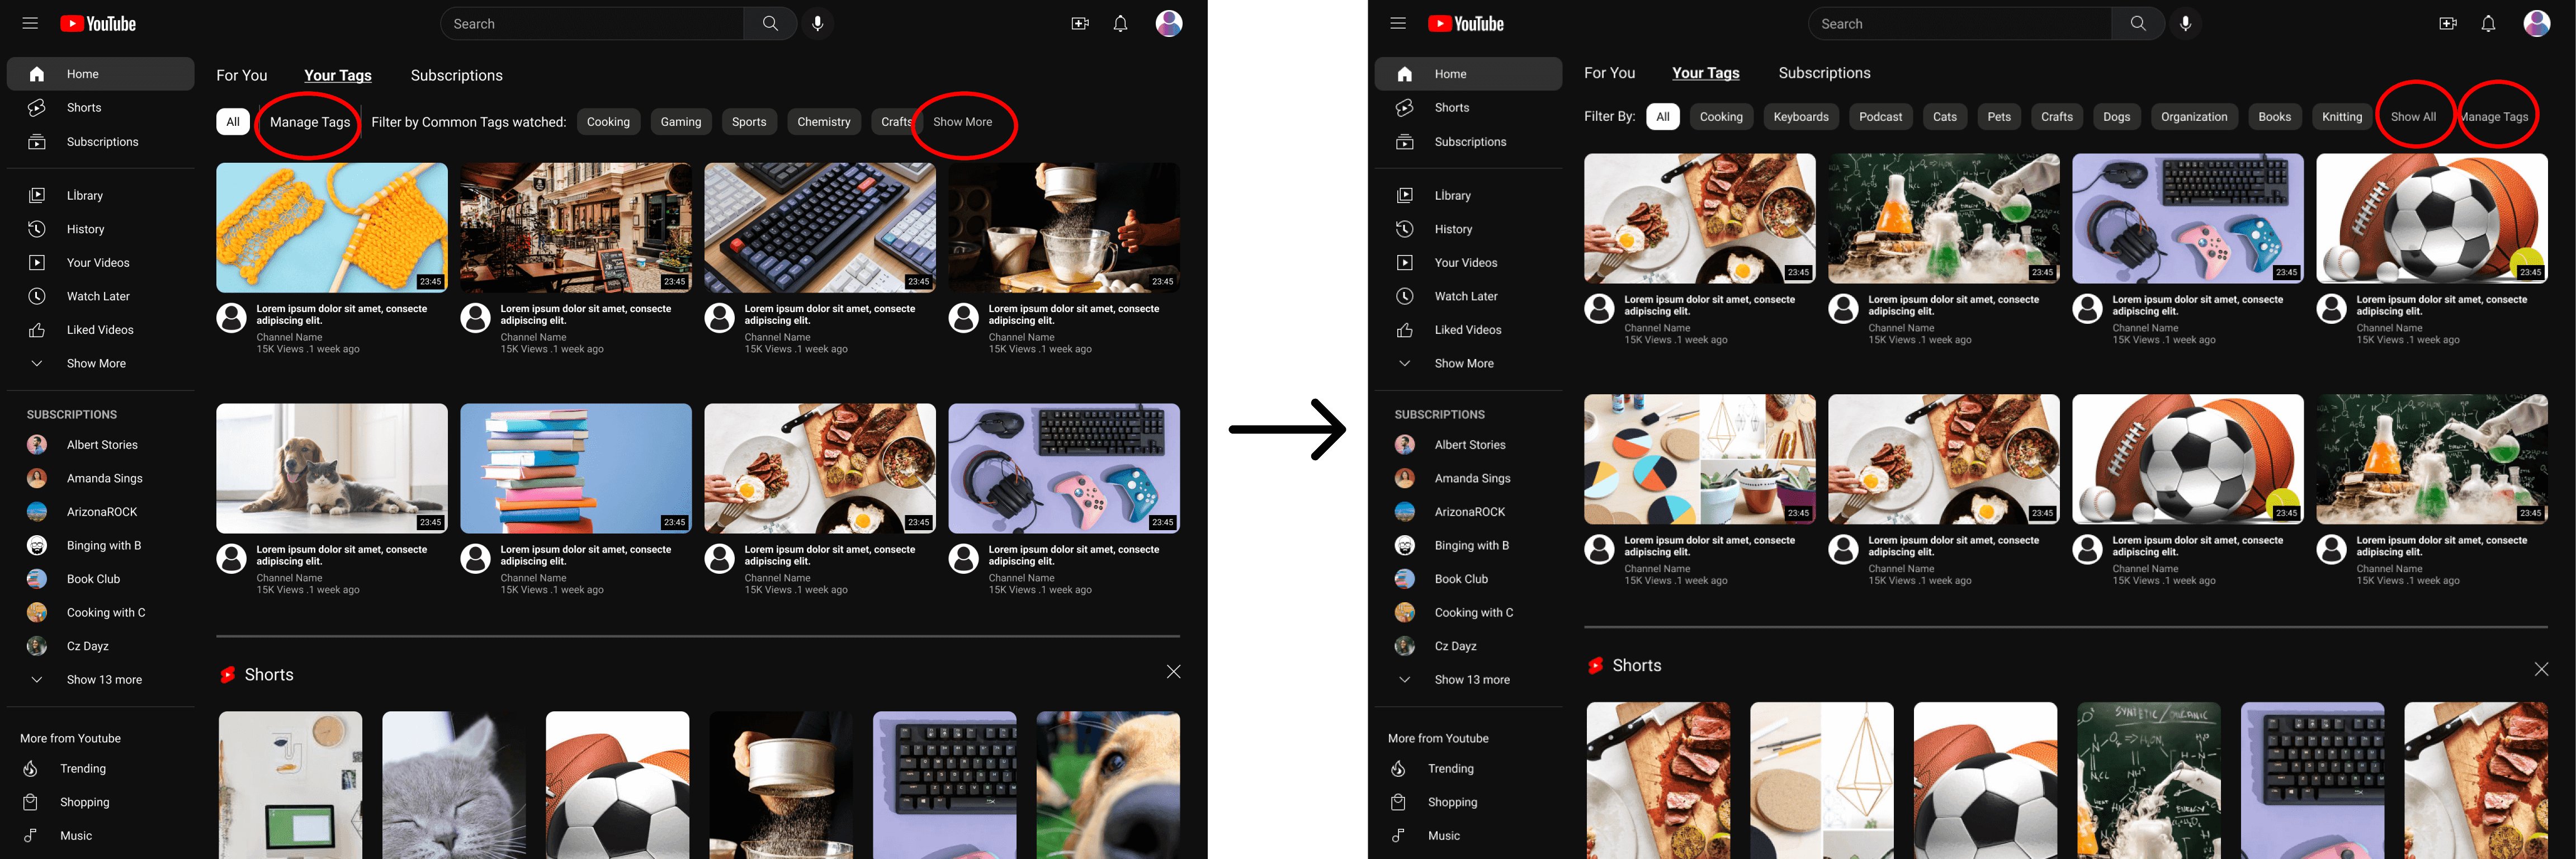Expand sidebar Show More in right mockup
2576x859 pixels.
(x=1463, y=363)
